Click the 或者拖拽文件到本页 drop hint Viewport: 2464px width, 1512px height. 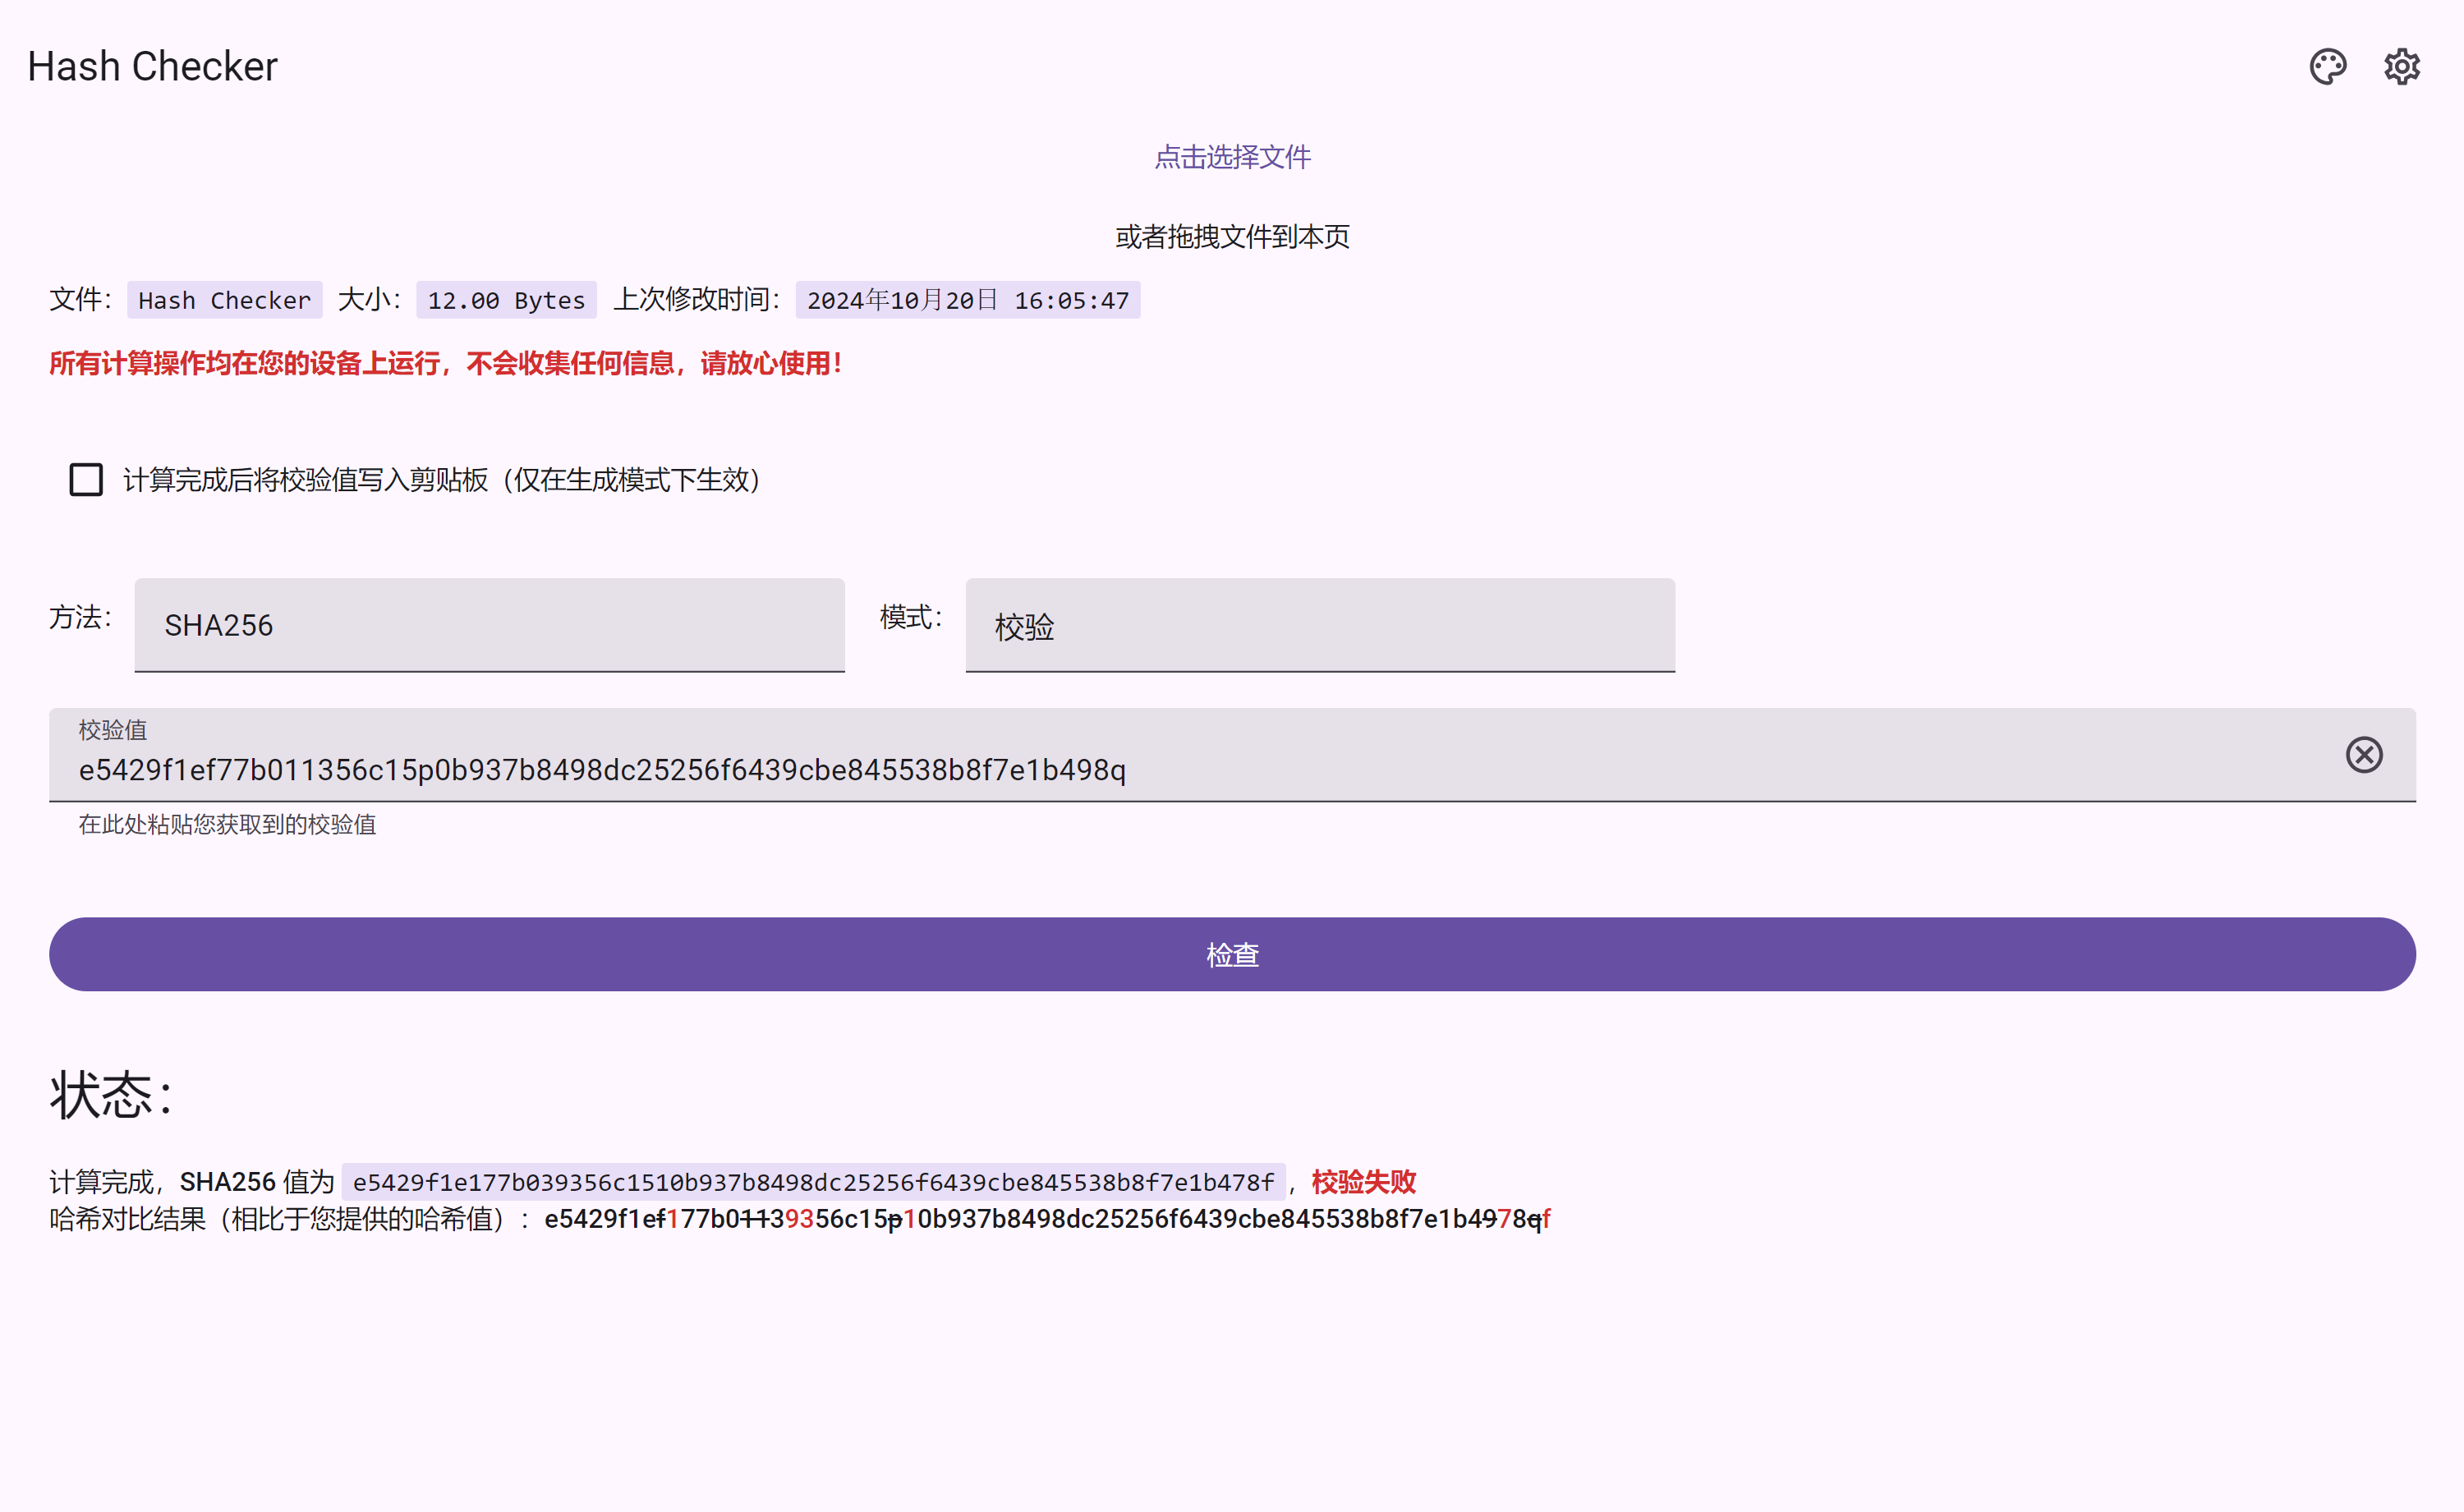click(x=1231, y=237)
